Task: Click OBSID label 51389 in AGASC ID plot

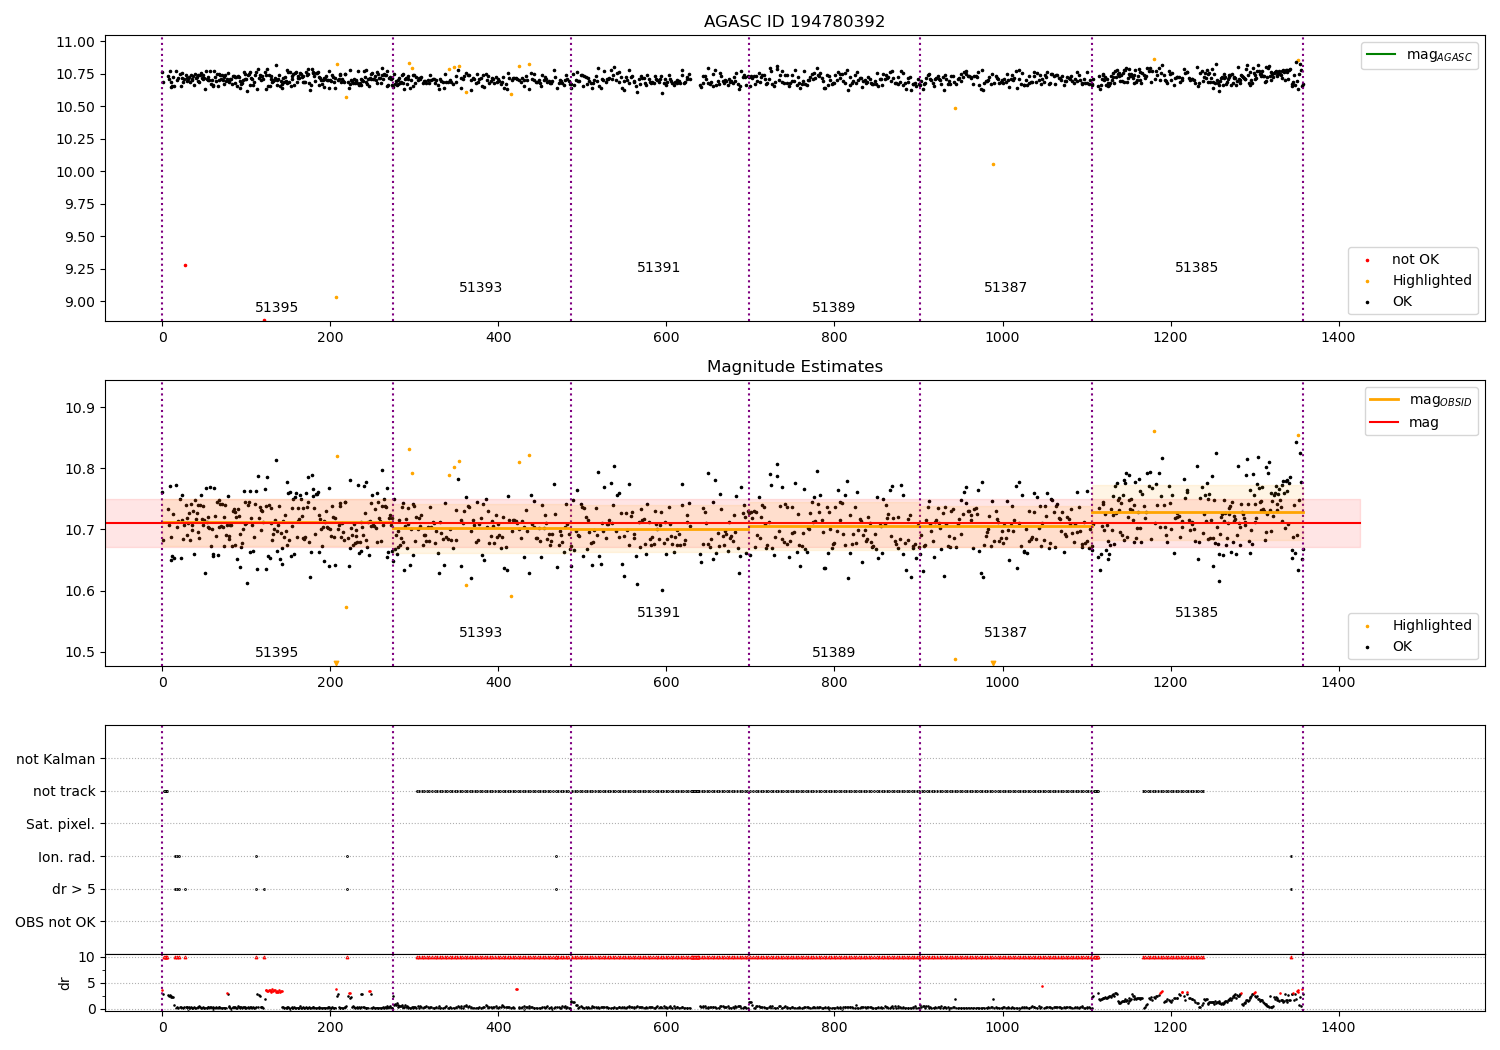Action: pos(833,308)
